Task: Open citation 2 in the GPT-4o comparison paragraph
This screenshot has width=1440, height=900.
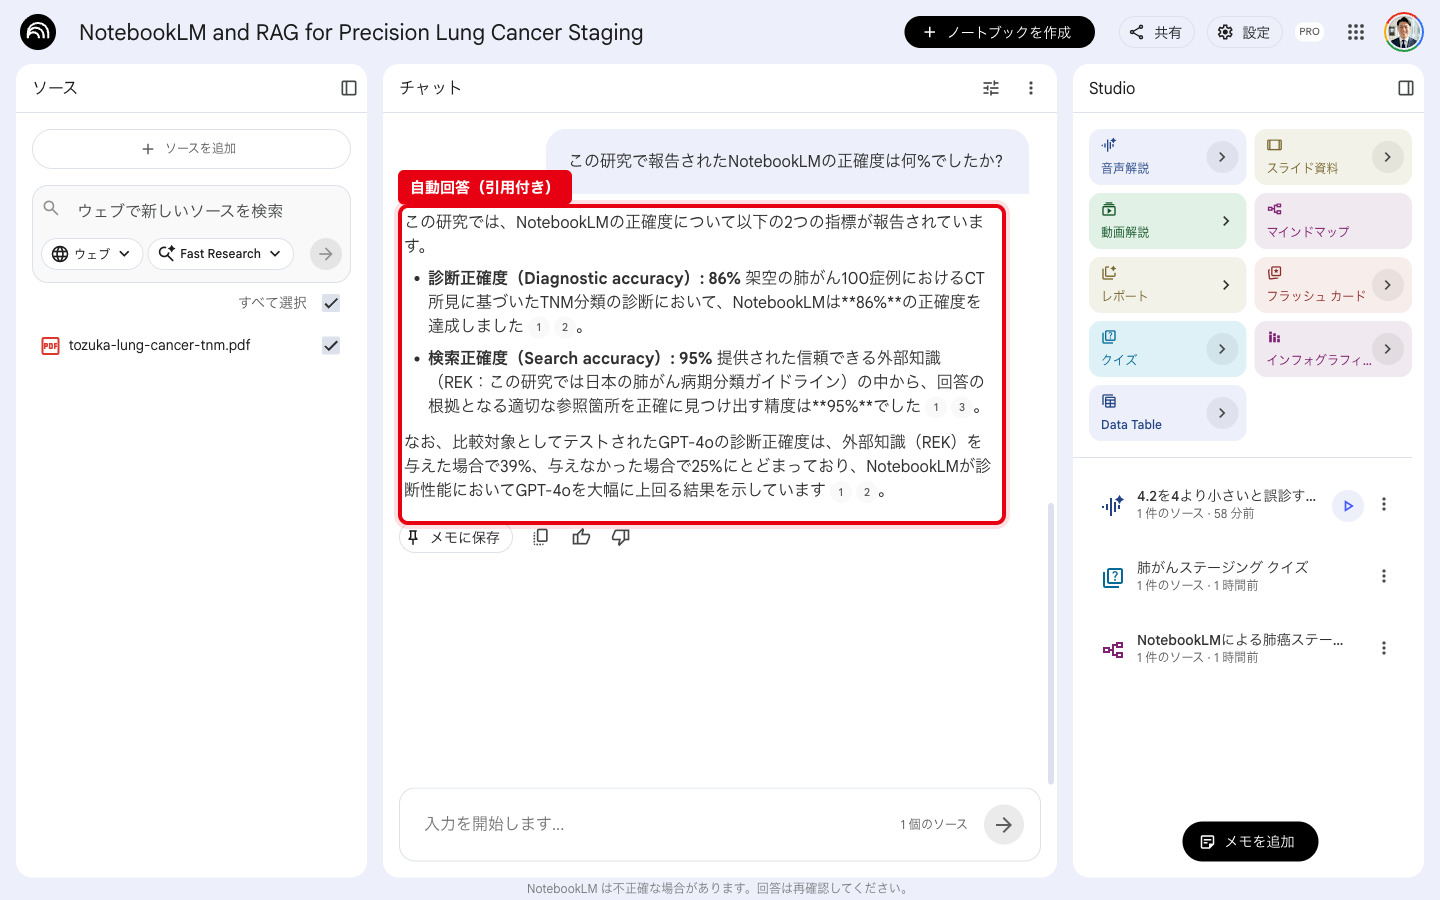Action: pyautogui.click(x=867, y=492)
